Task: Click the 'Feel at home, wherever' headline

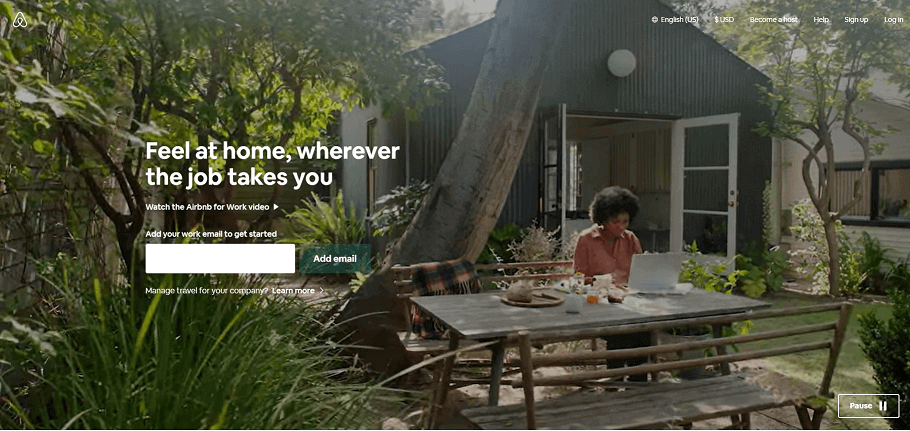Action: click(x=272, y=151)
